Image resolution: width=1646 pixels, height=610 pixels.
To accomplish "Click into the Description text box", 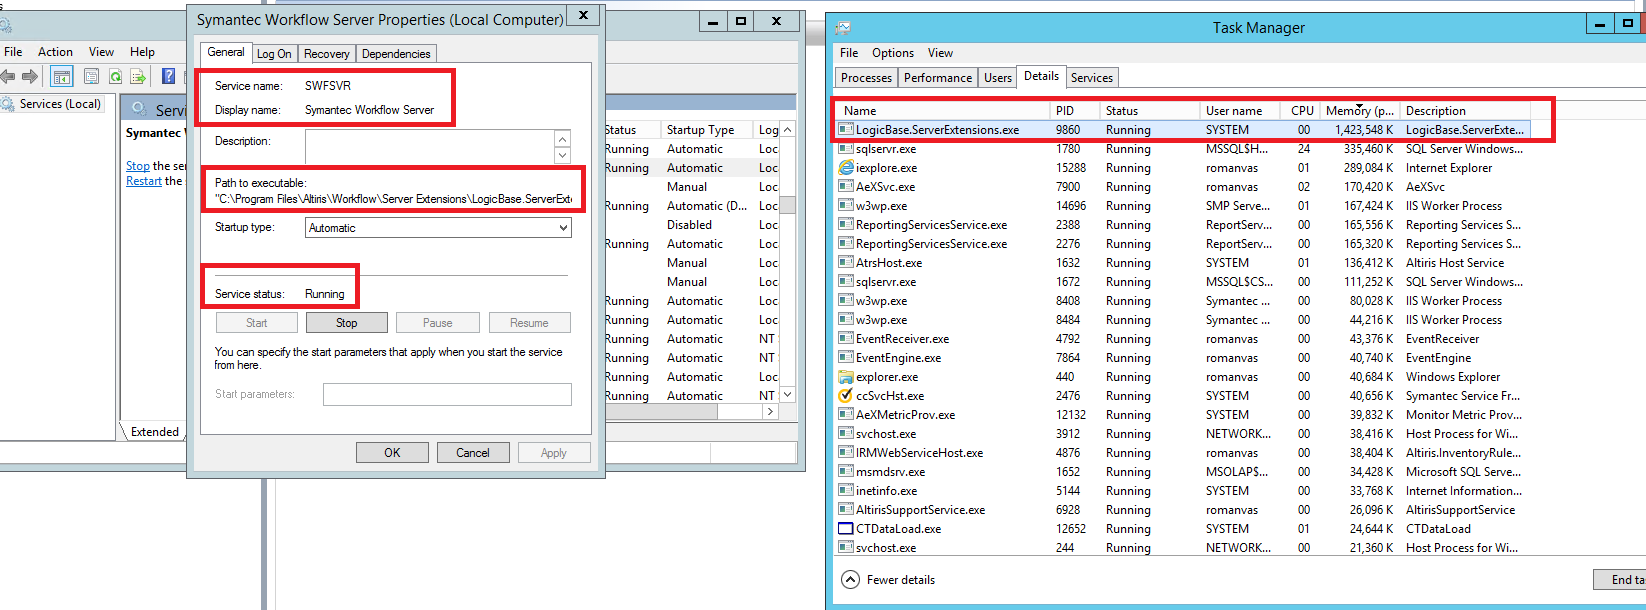I will pyautogui.click(x=430, y=147).
